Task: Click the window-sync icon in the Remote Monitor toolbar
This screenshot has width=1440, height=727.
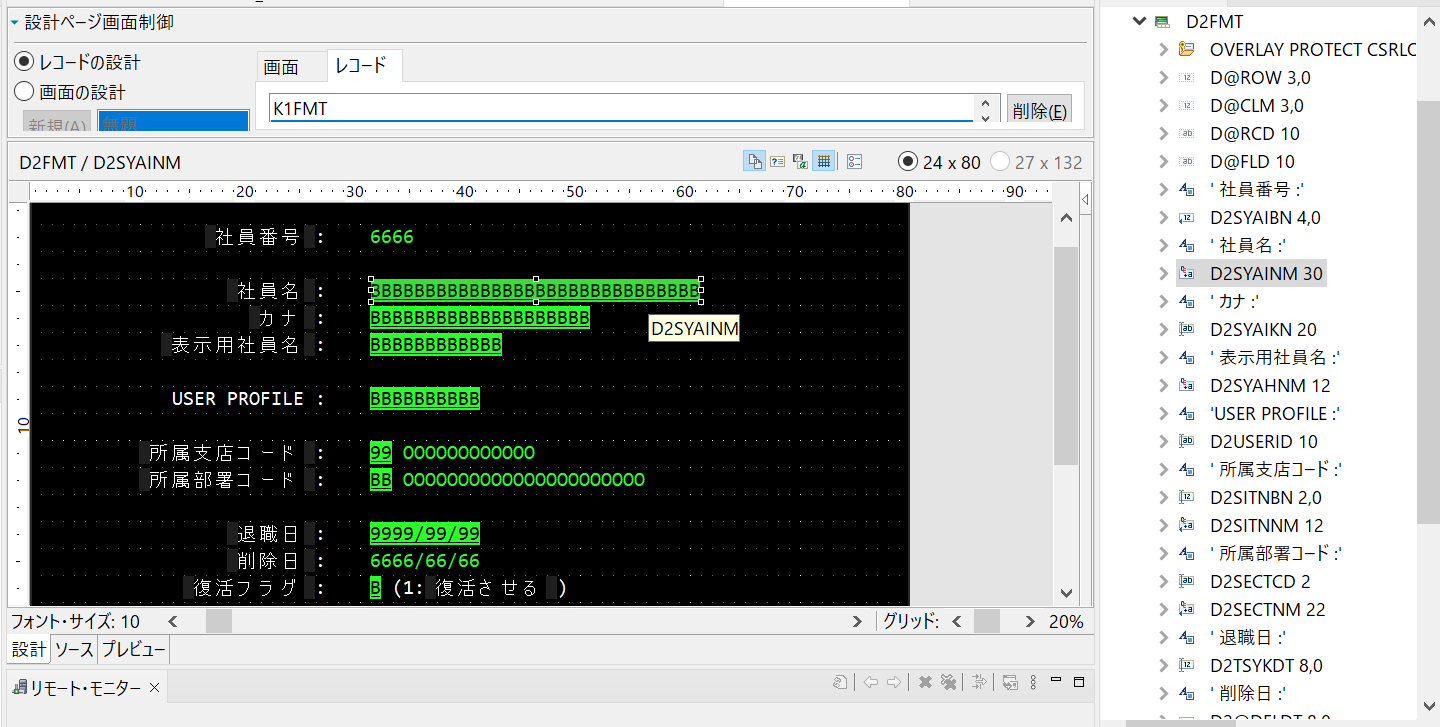Action: [1011, 682]
